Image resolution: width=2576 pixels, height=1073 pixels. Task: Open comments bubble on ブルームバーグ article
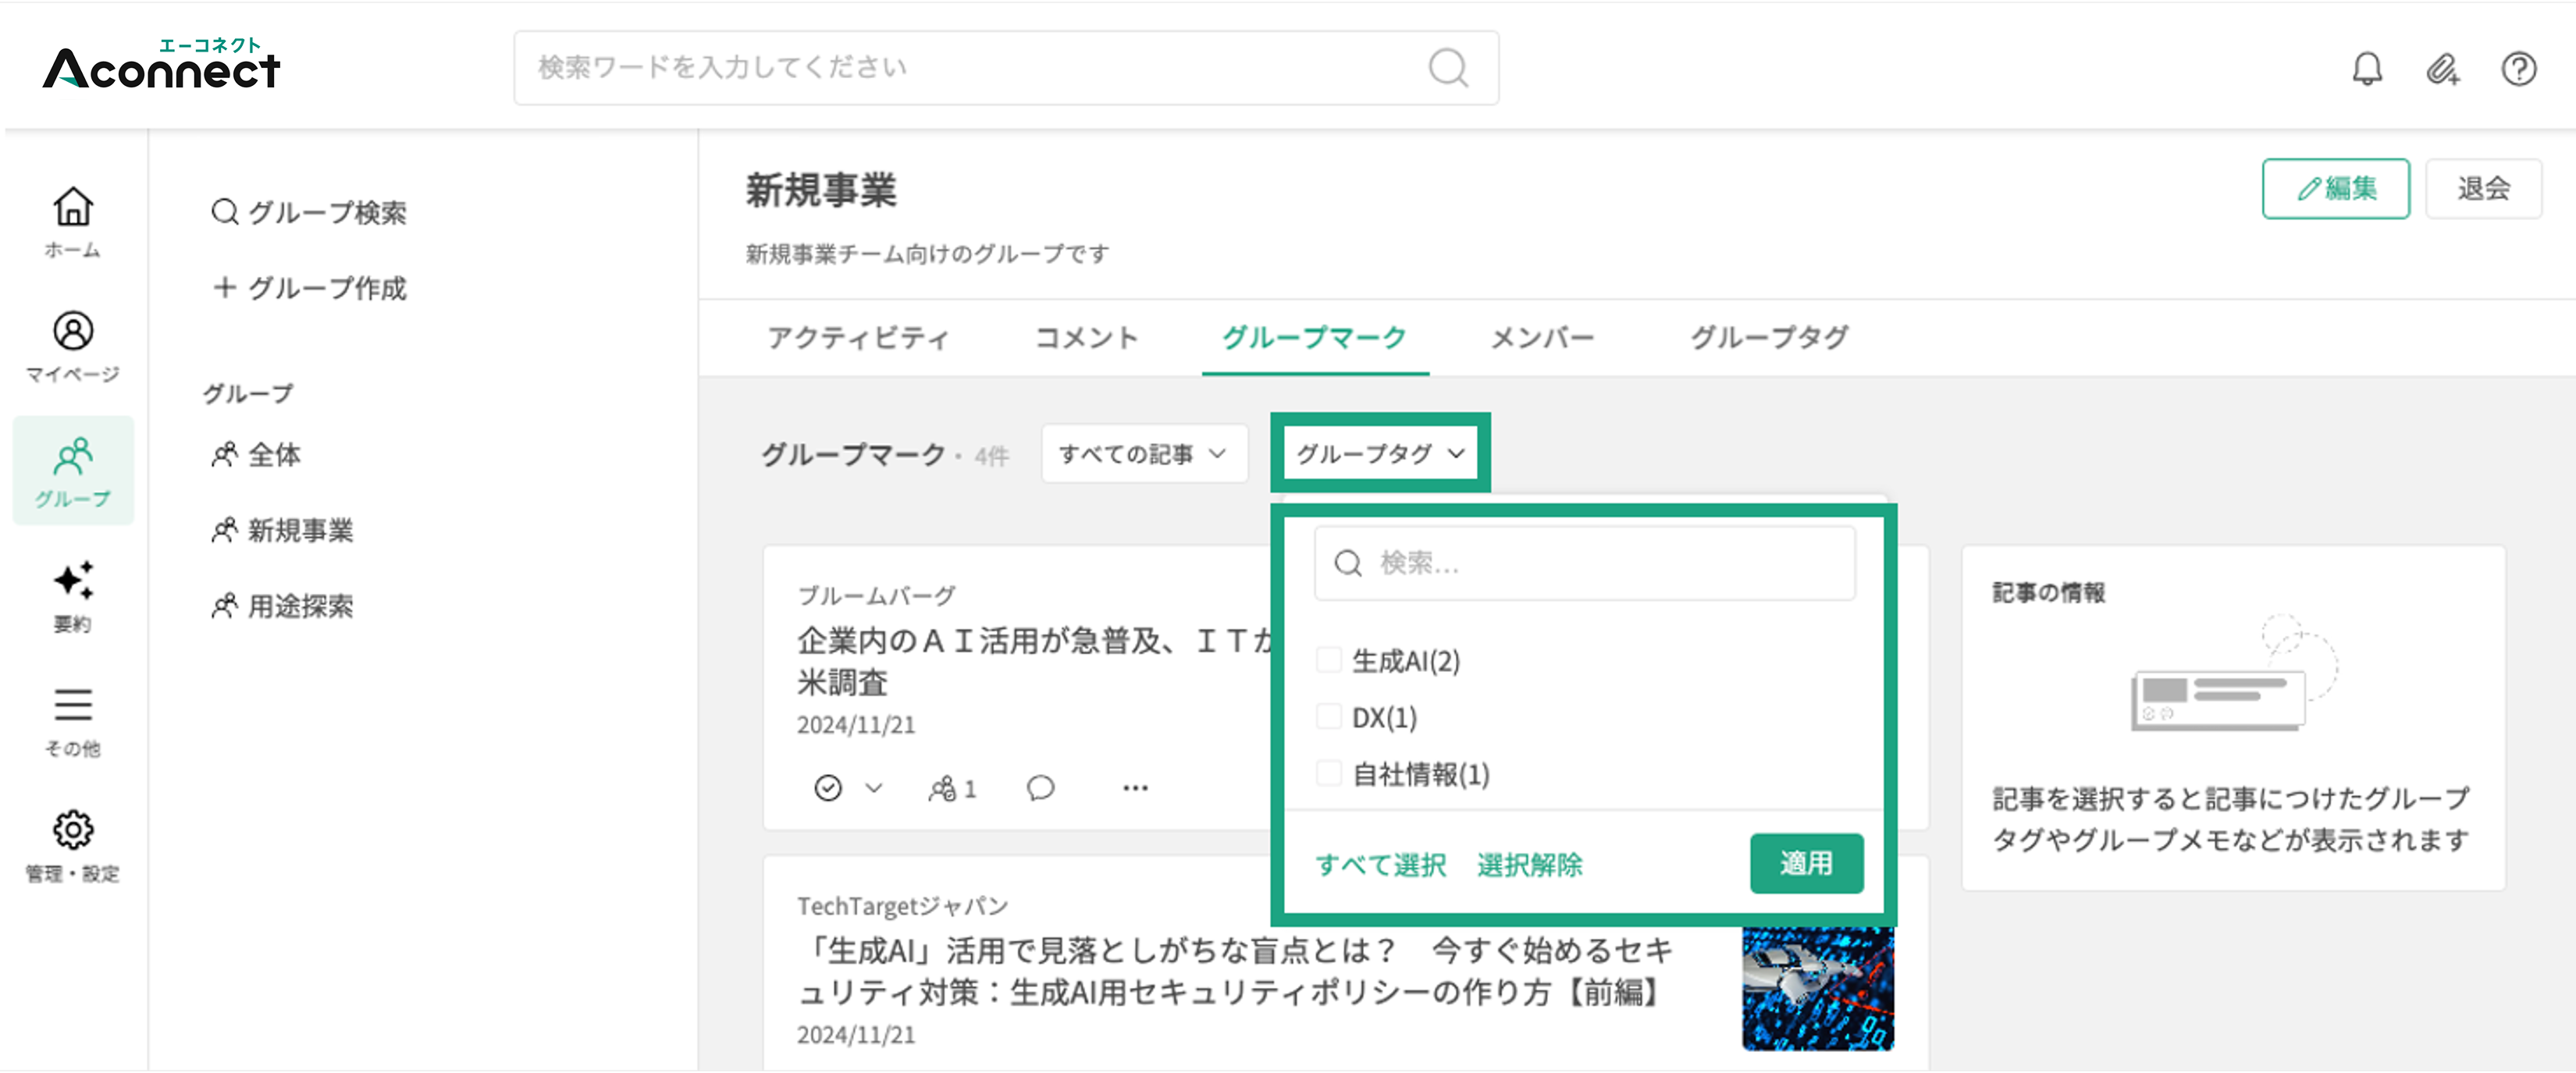(1040, 788)
